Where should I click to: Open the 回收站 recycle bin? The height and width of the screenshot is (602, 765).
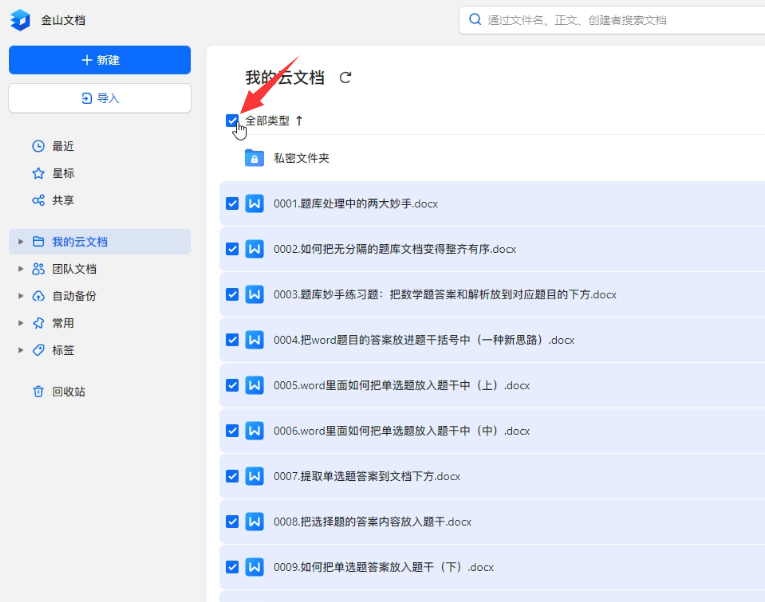[69, 392]
